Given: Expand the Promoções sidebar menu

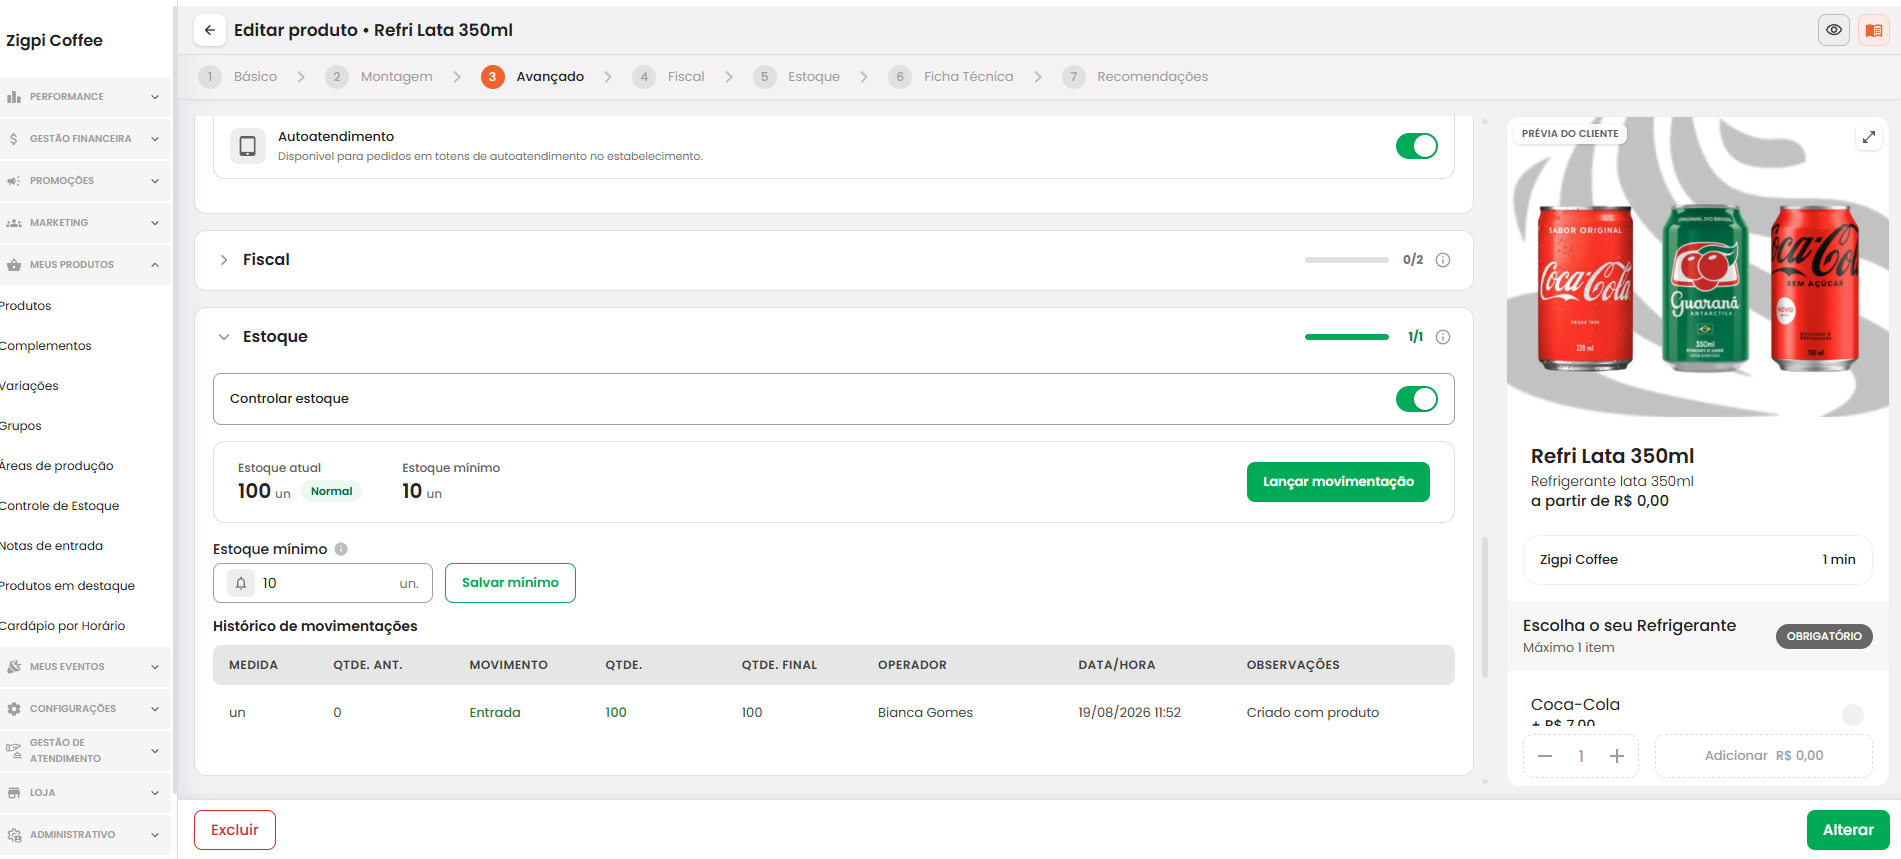Looking at the screenshot, I should (x=155, y=181).
